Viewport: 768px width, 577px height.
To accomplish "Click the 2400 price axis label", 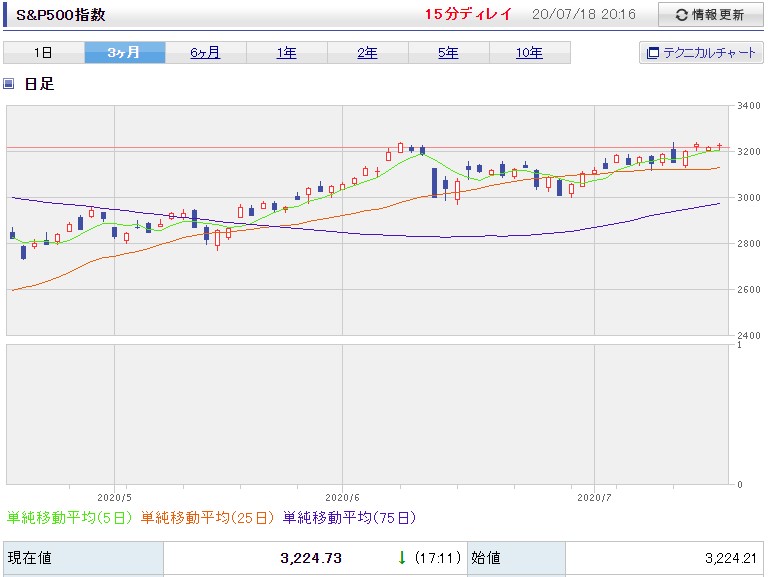I will [x=749, y=336].
